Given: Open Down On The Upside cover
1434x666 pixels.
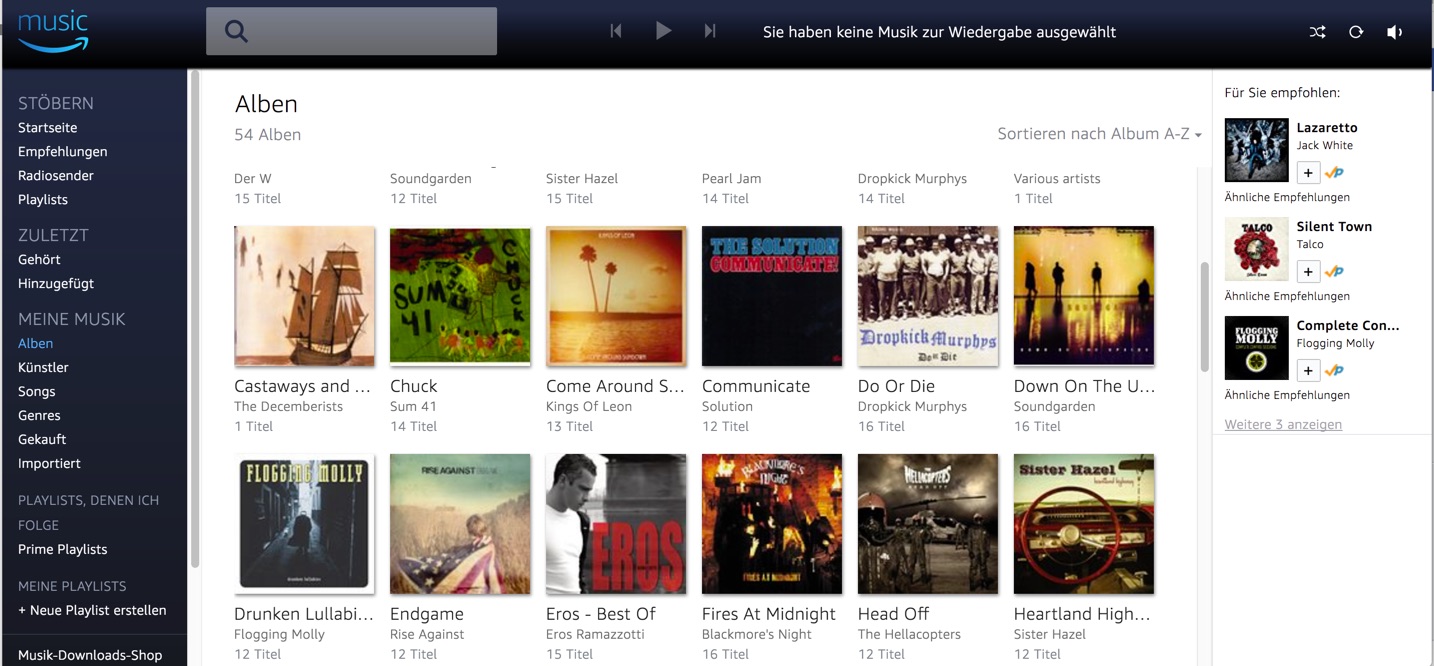Looking at the screenshot, I should point(1084,296).
